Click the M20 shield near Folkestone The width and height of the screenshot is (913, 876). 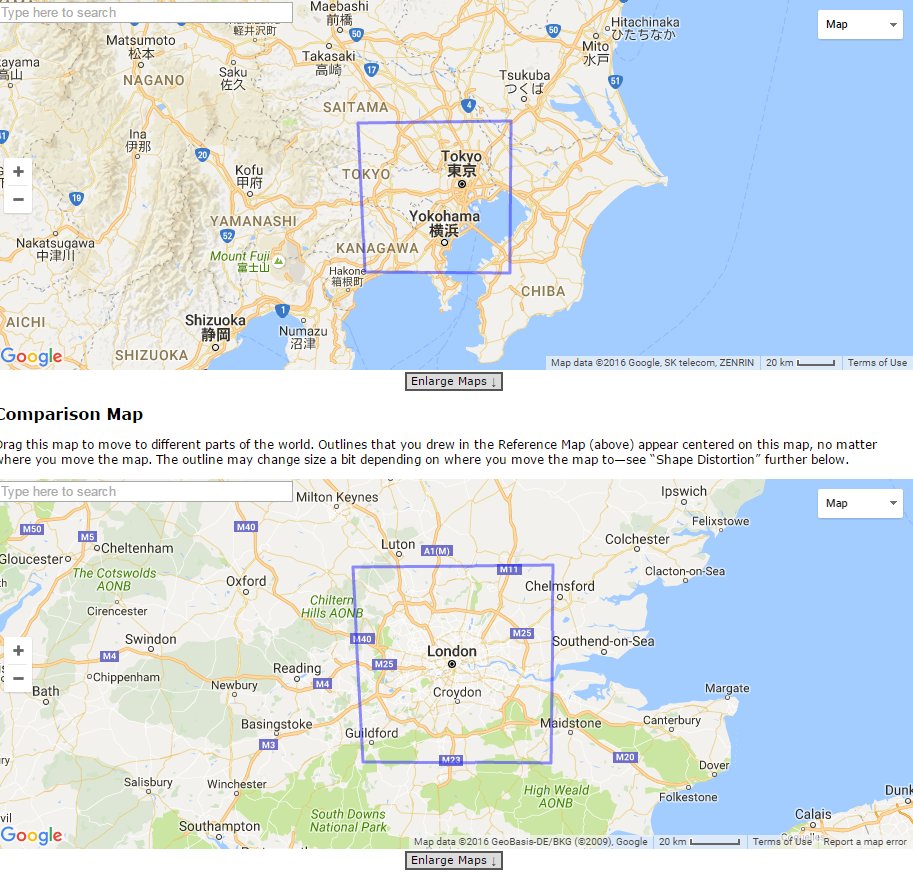coord(625,757)
